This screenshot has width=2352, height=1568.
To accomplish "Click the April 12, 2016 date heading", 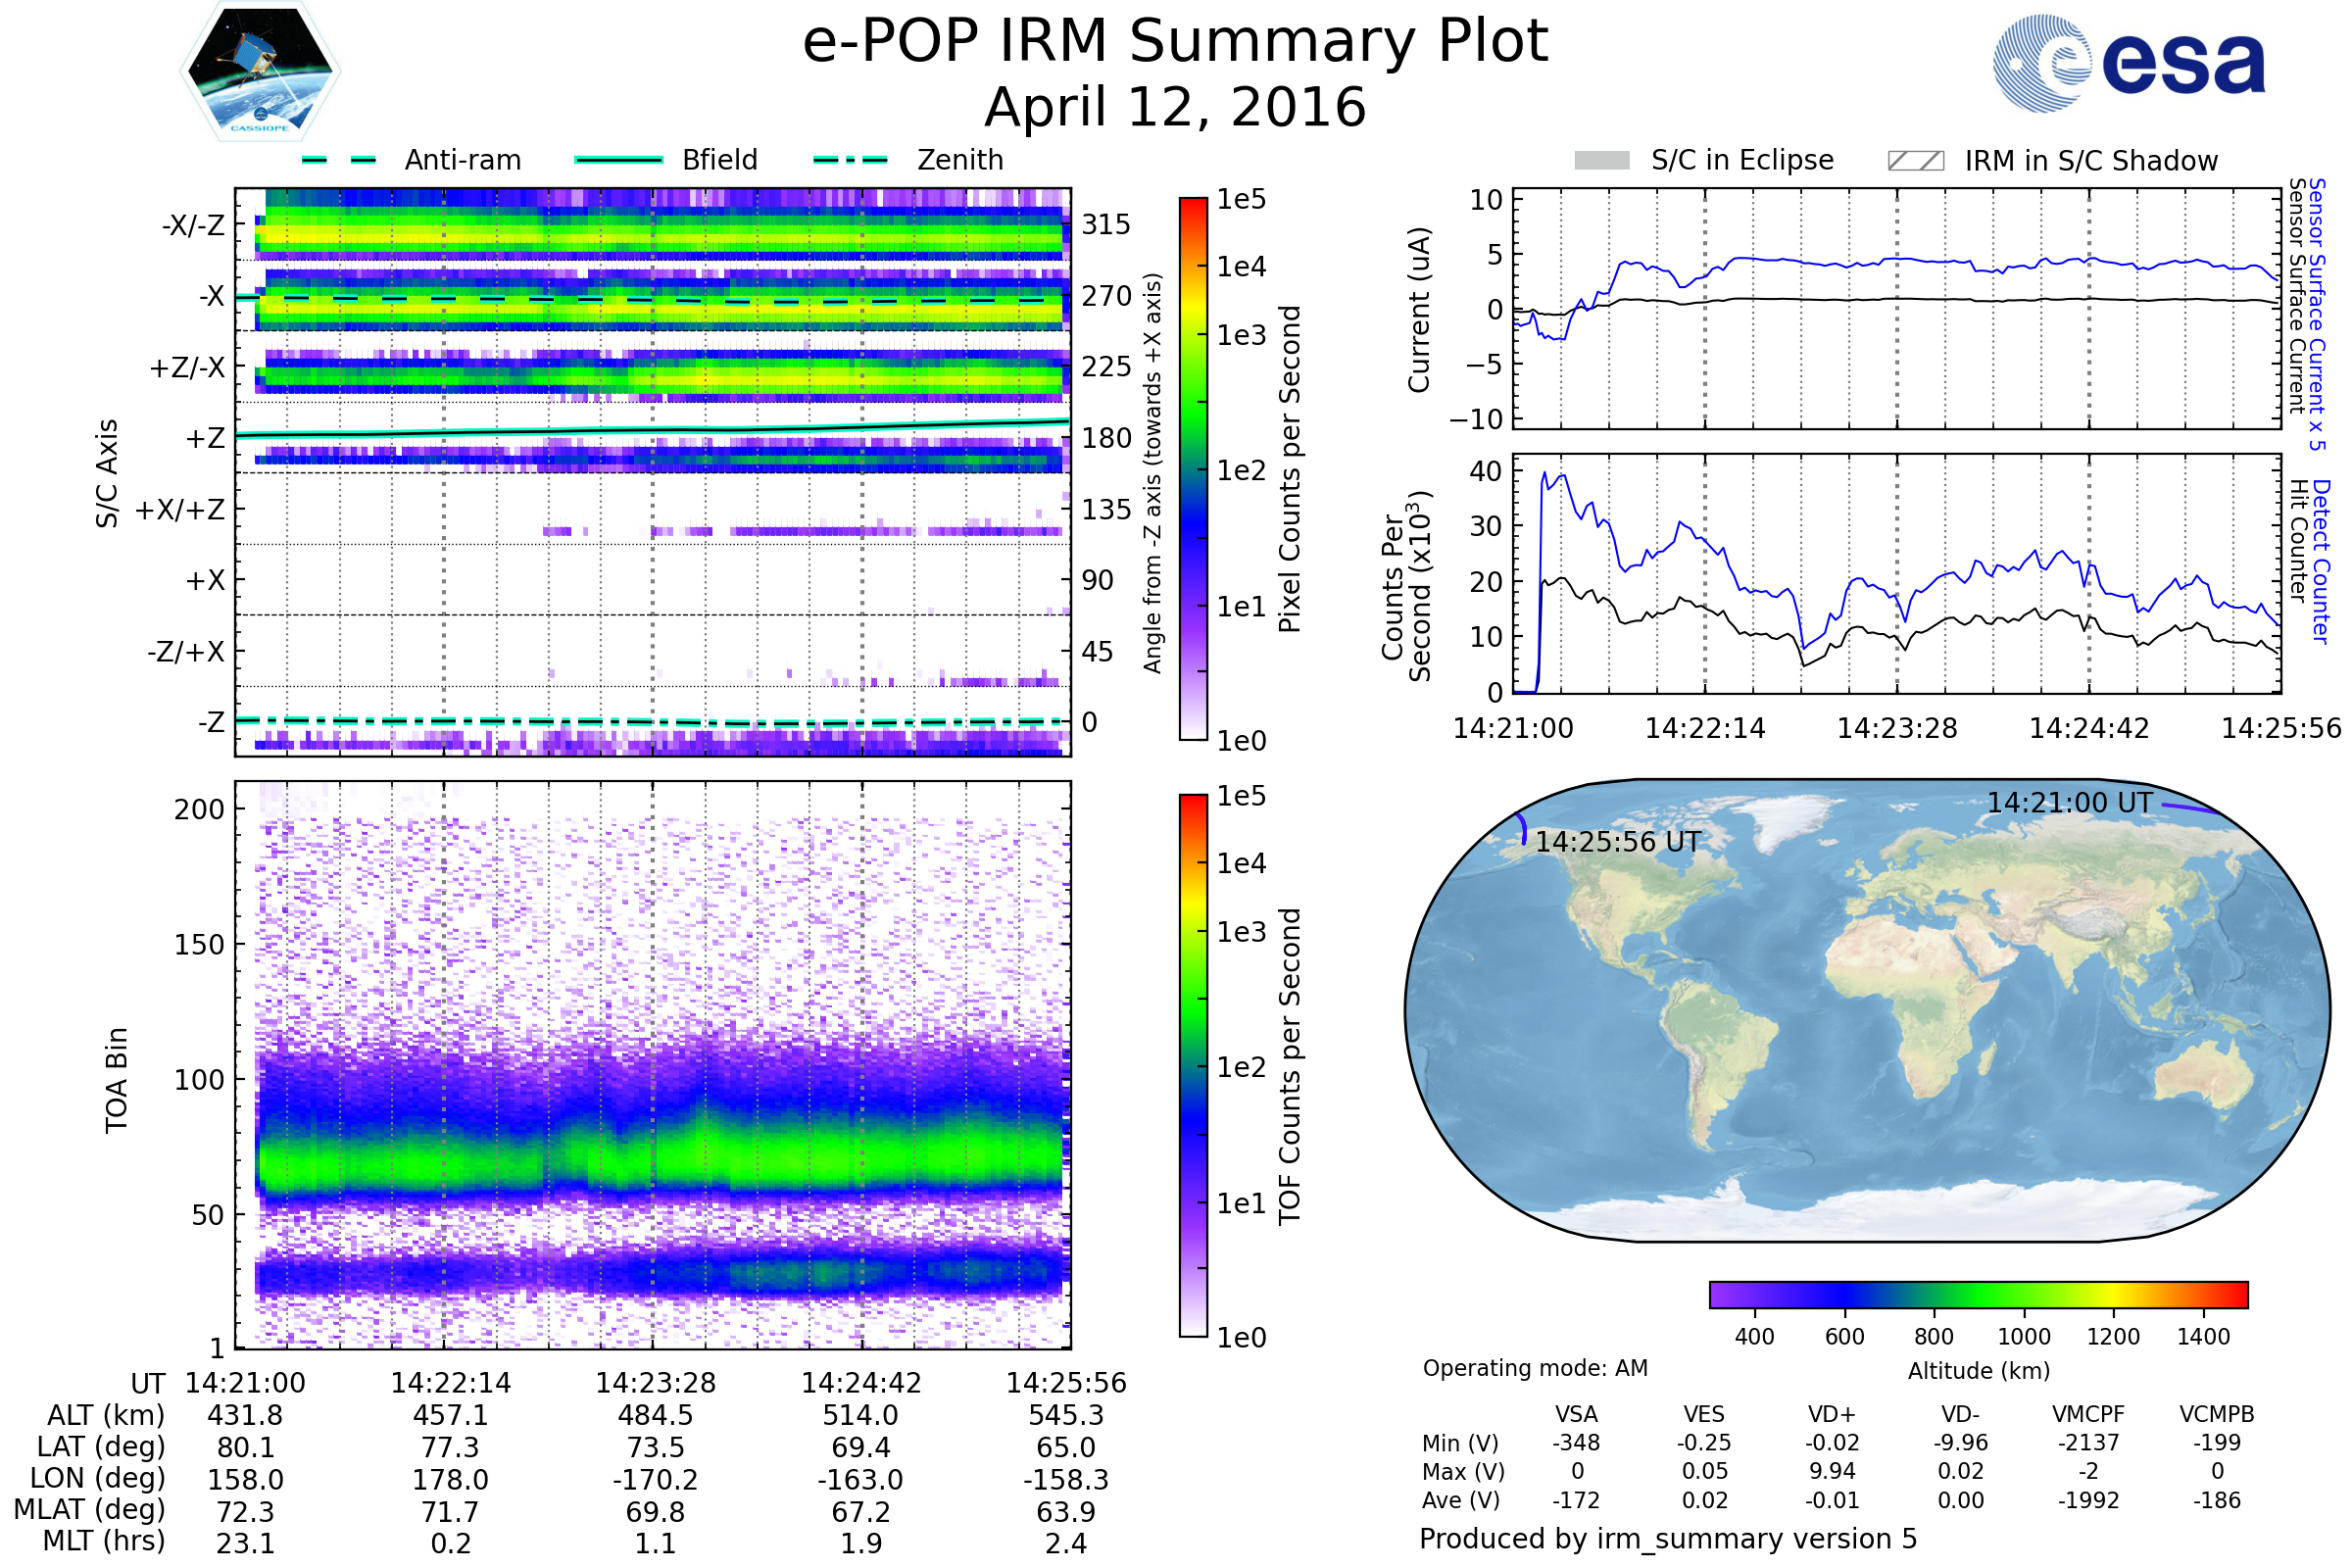I will (x=1175, y=108).
